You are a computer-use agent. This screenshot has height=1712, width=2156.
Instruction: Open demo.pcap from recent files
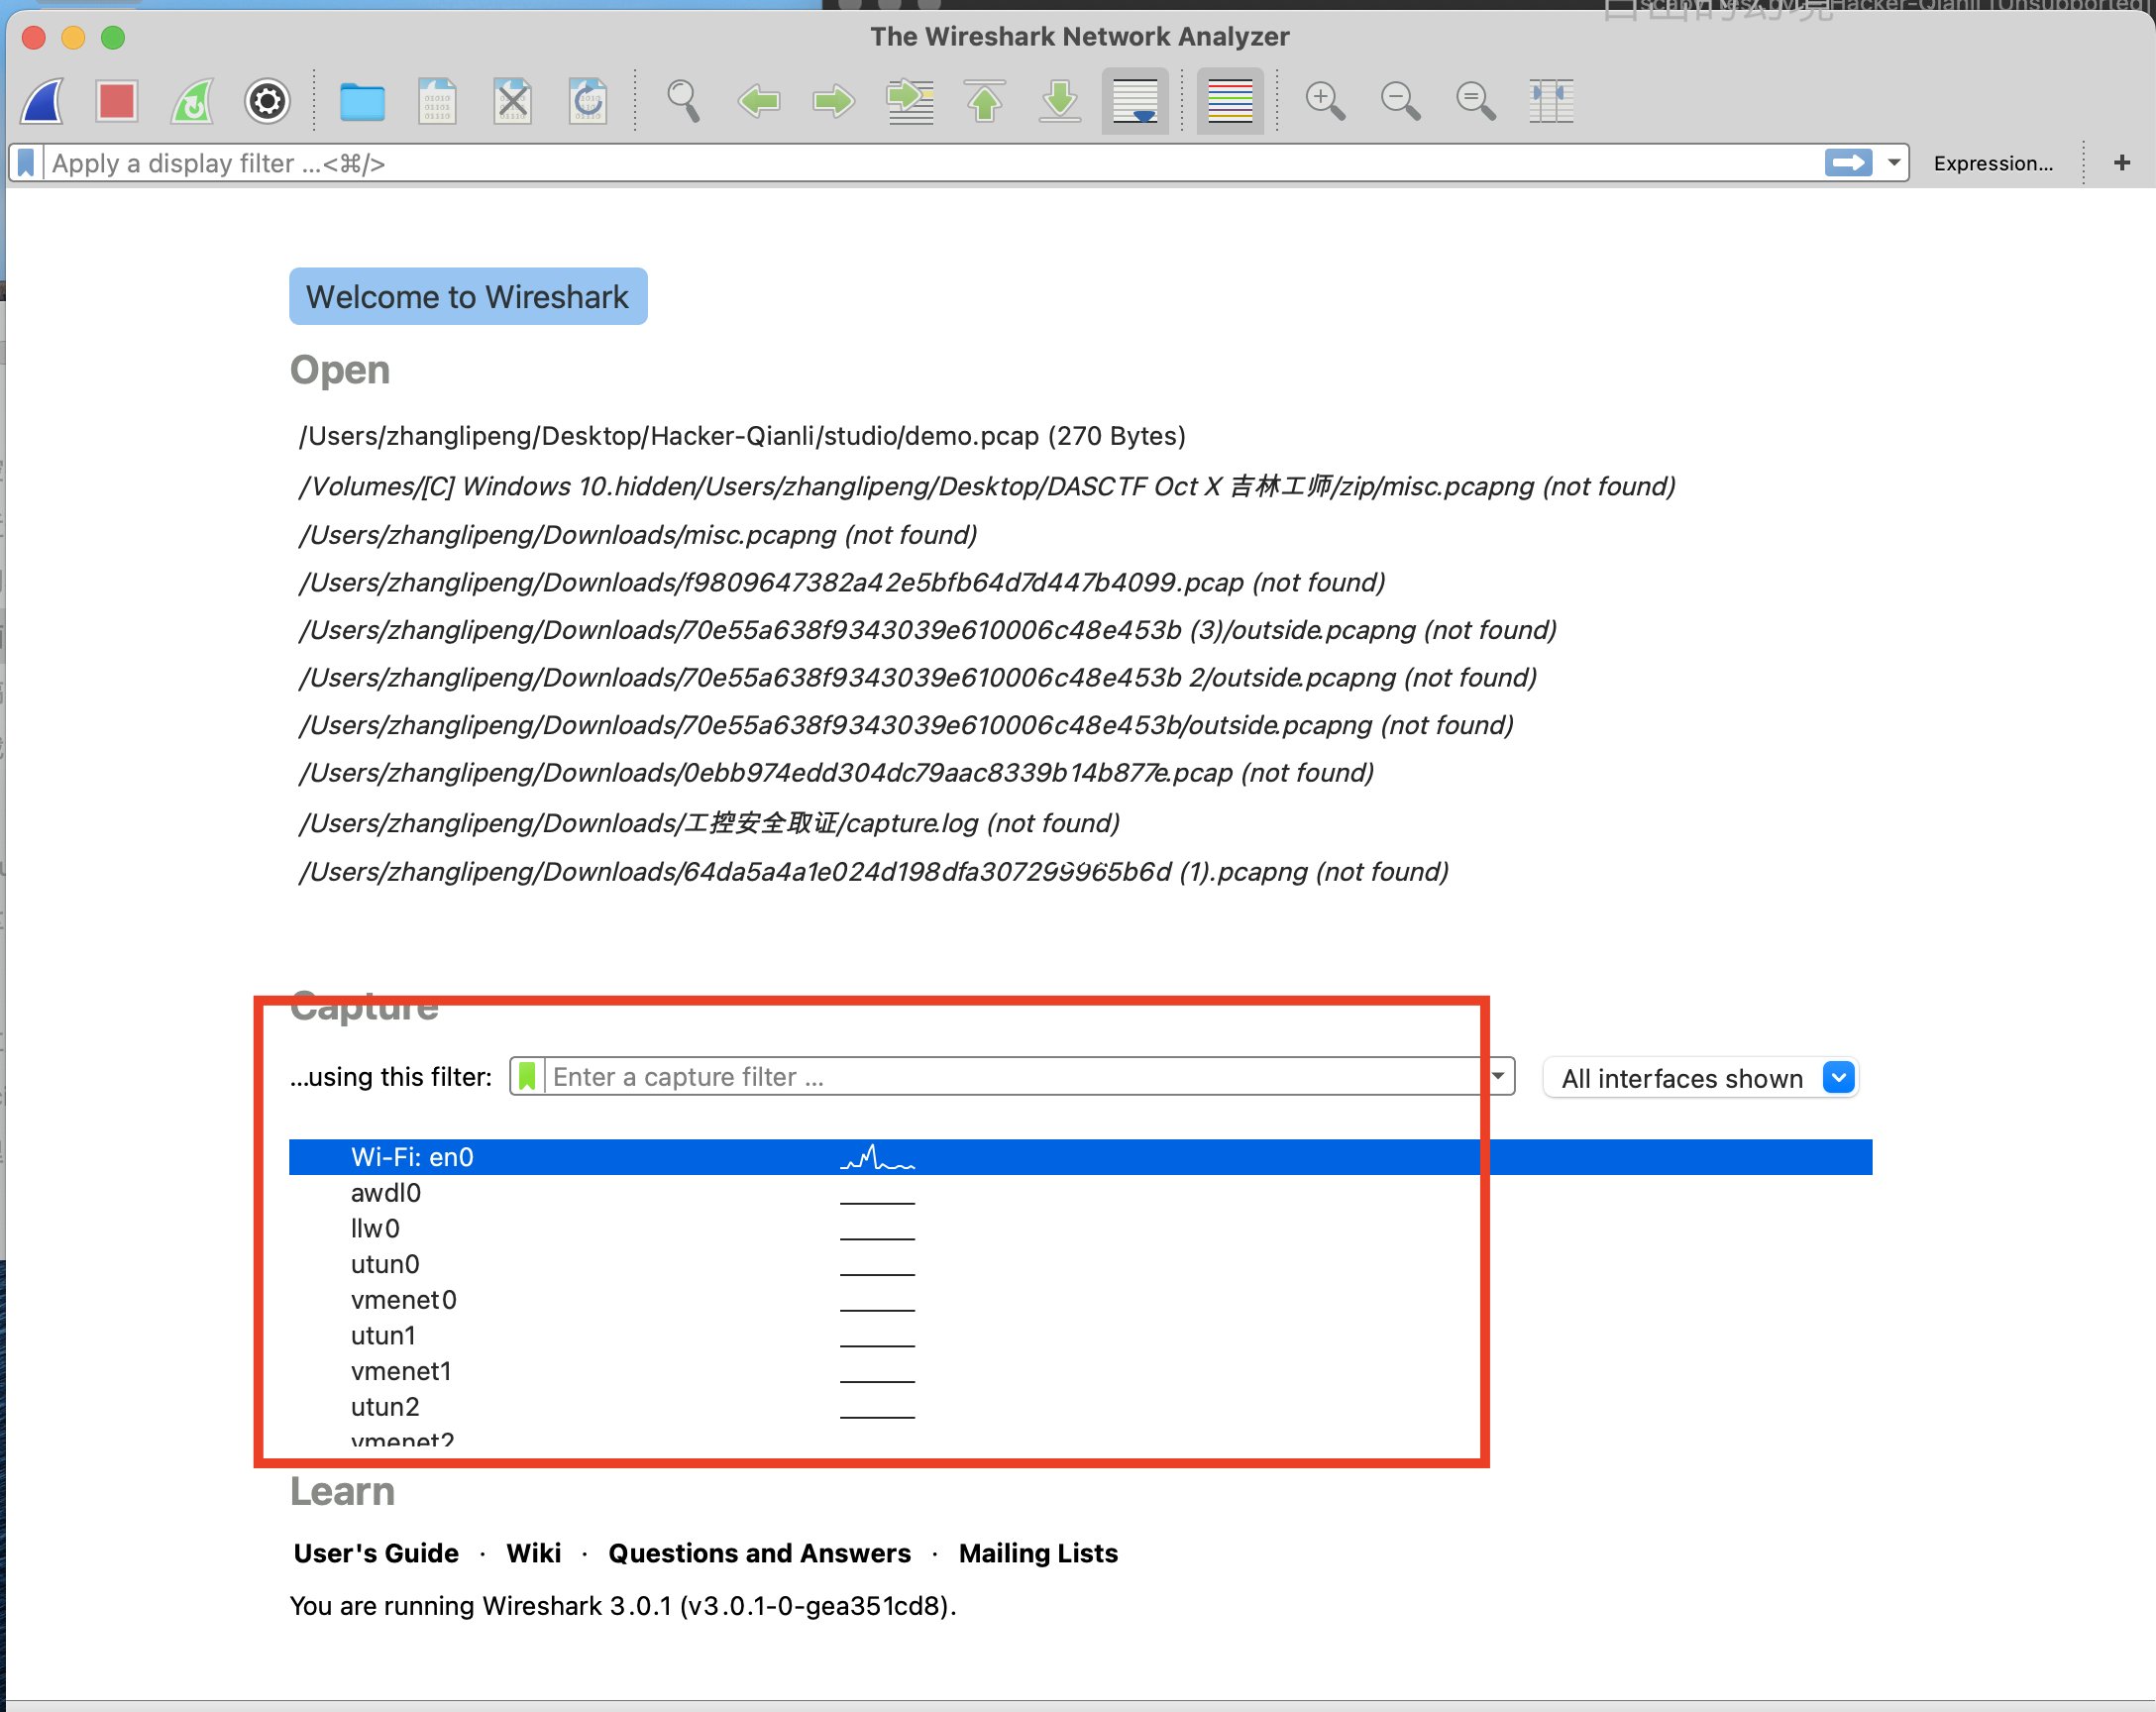tap(741, 436)
